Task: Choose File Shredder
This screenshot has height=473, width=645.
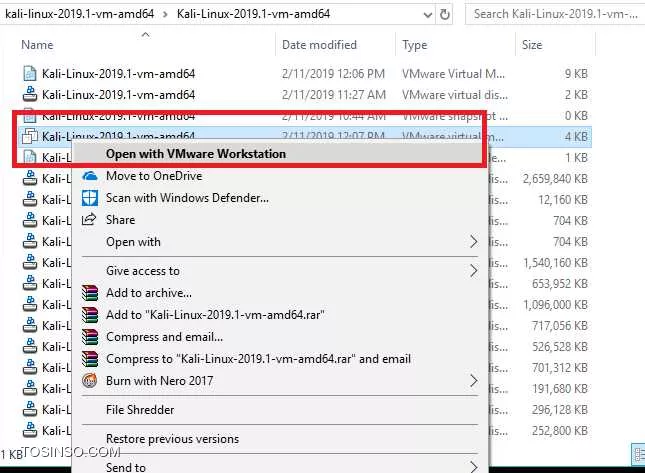Action: pos(280,410)
